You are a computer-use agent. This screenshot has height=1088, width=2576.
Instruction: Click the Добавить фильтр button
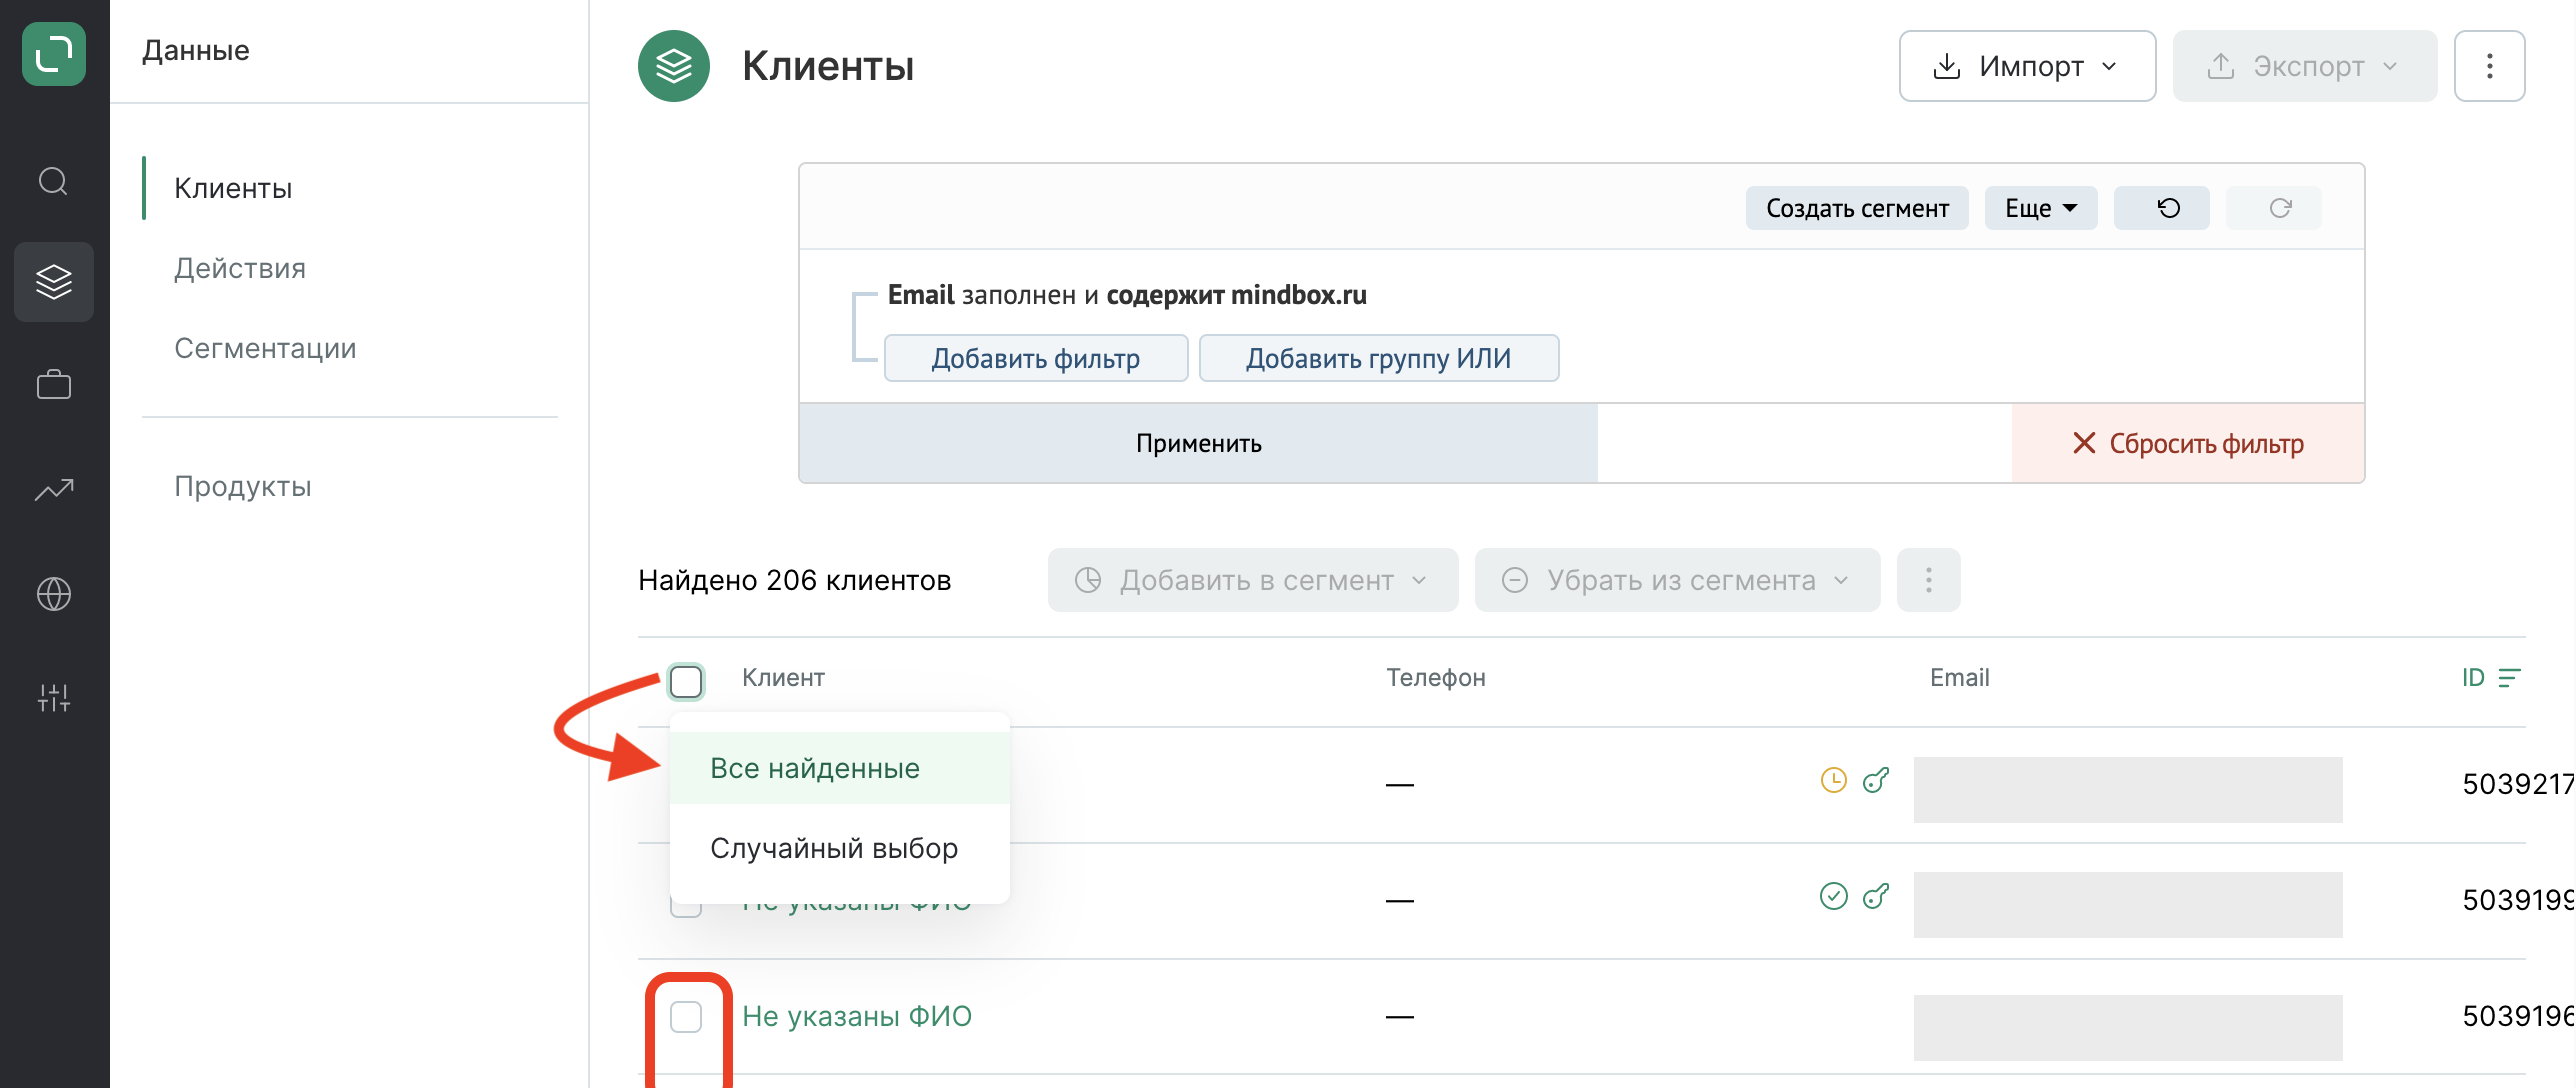1036,358
